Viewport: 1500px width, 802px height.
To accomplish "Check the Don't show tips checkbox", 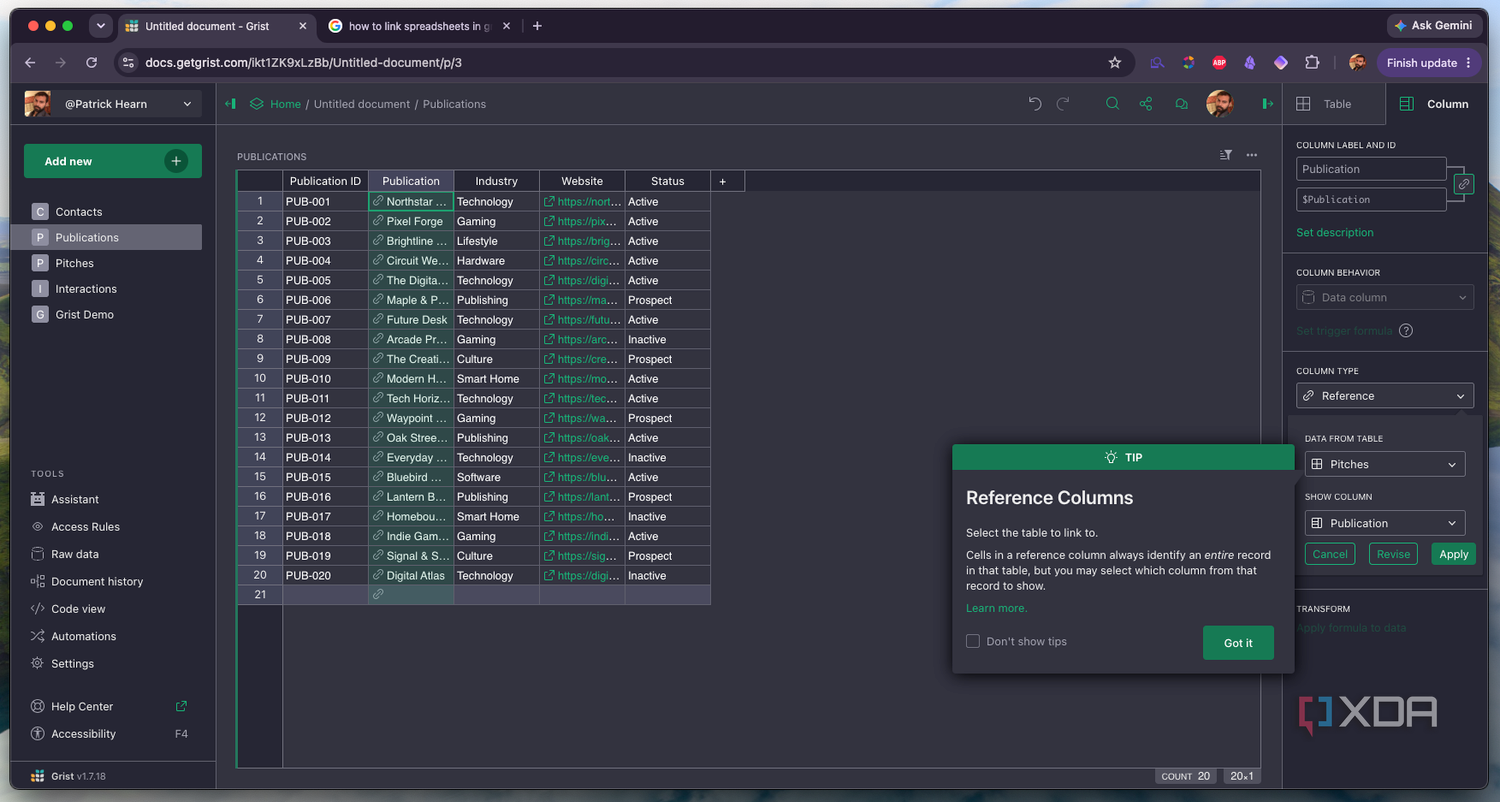I will coord(973,641).
